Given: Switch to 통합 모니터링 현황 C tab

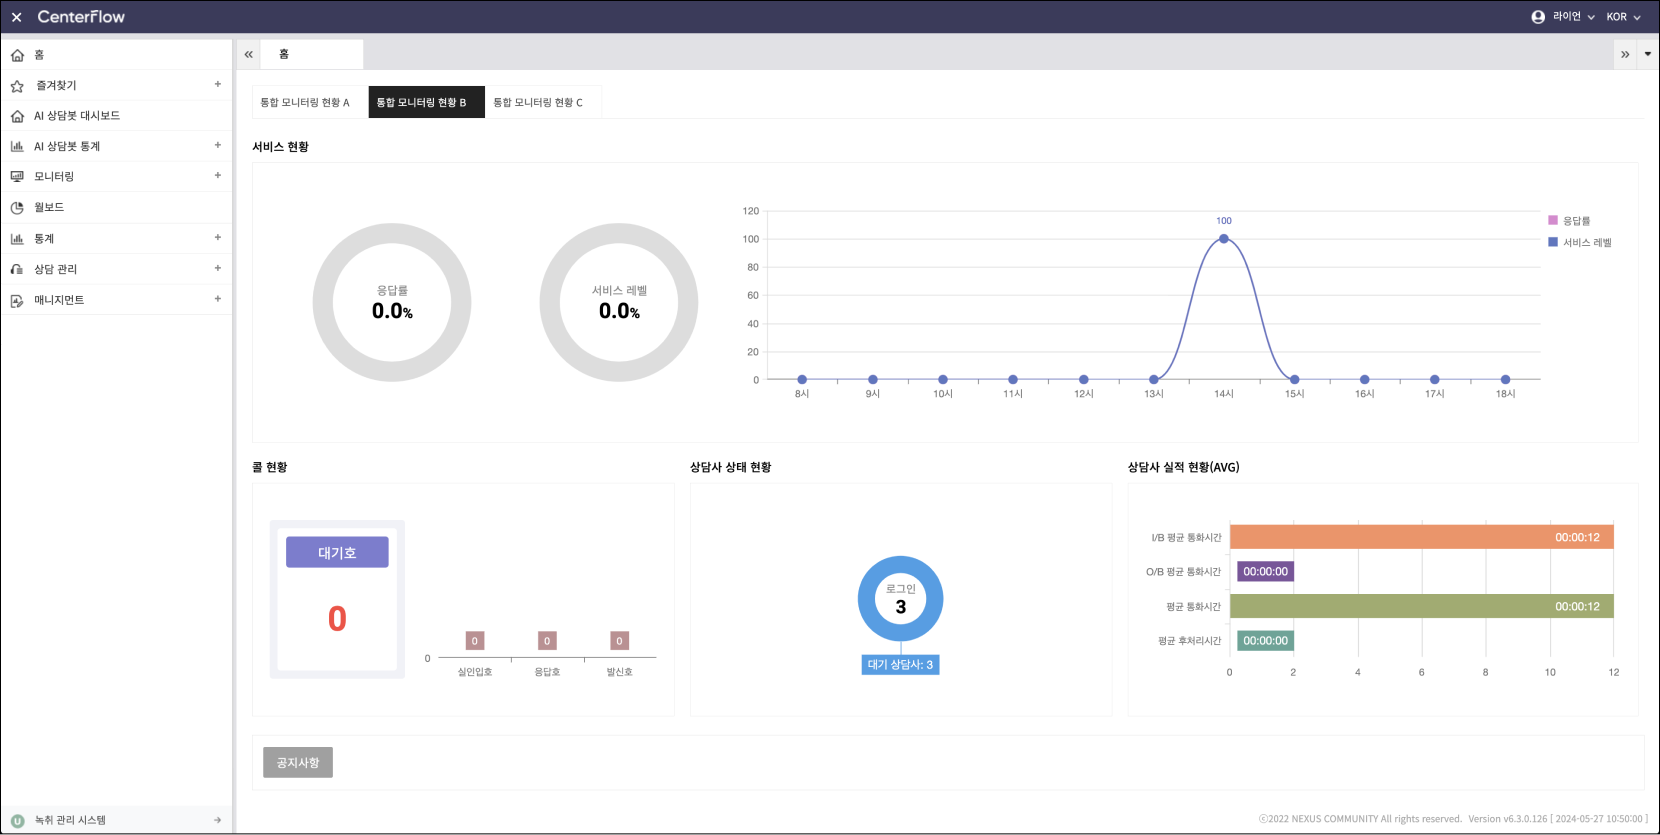Looking at the screenshot, I should point(538,102).
